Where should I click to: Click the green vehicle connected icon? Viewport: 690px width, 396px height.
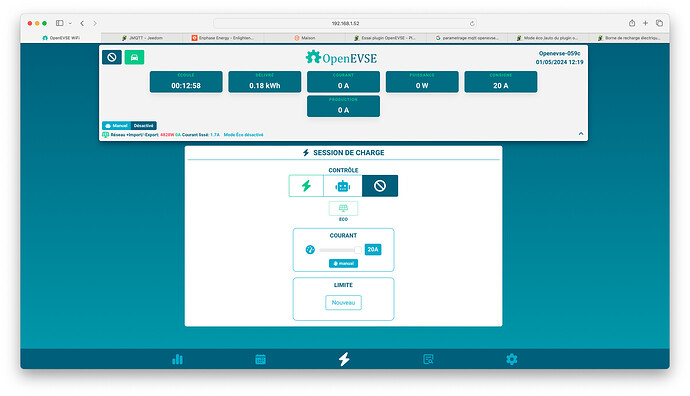[x=134, y=57]
